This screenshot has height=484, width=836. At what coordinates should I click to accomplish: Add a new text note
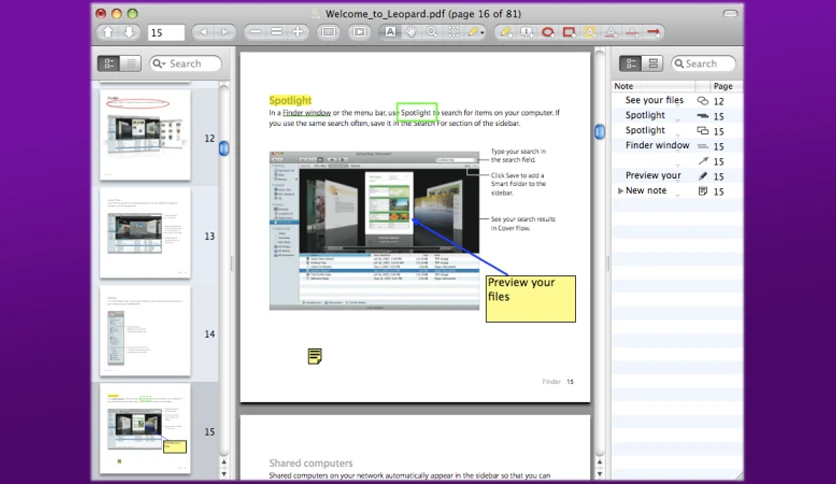point(505,33)
